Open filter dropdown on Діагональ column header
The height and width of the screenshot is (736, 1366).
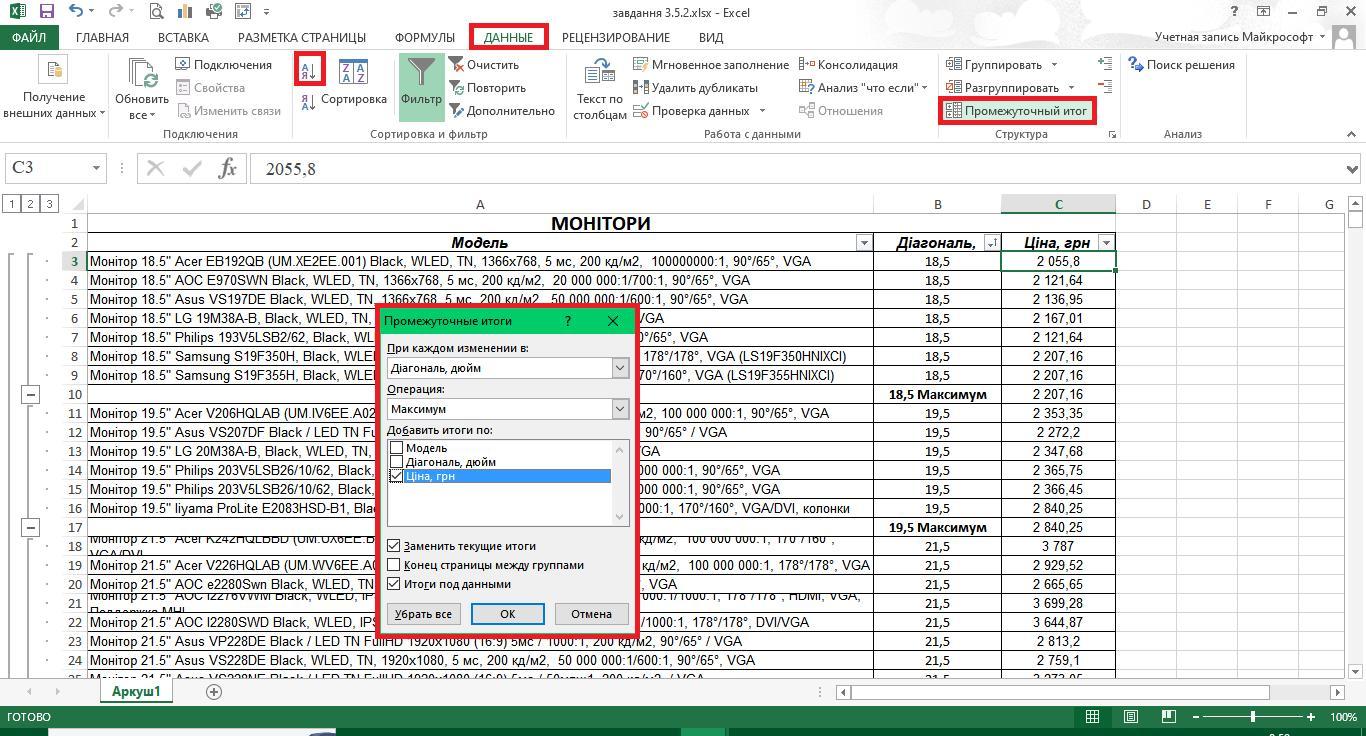992,243
